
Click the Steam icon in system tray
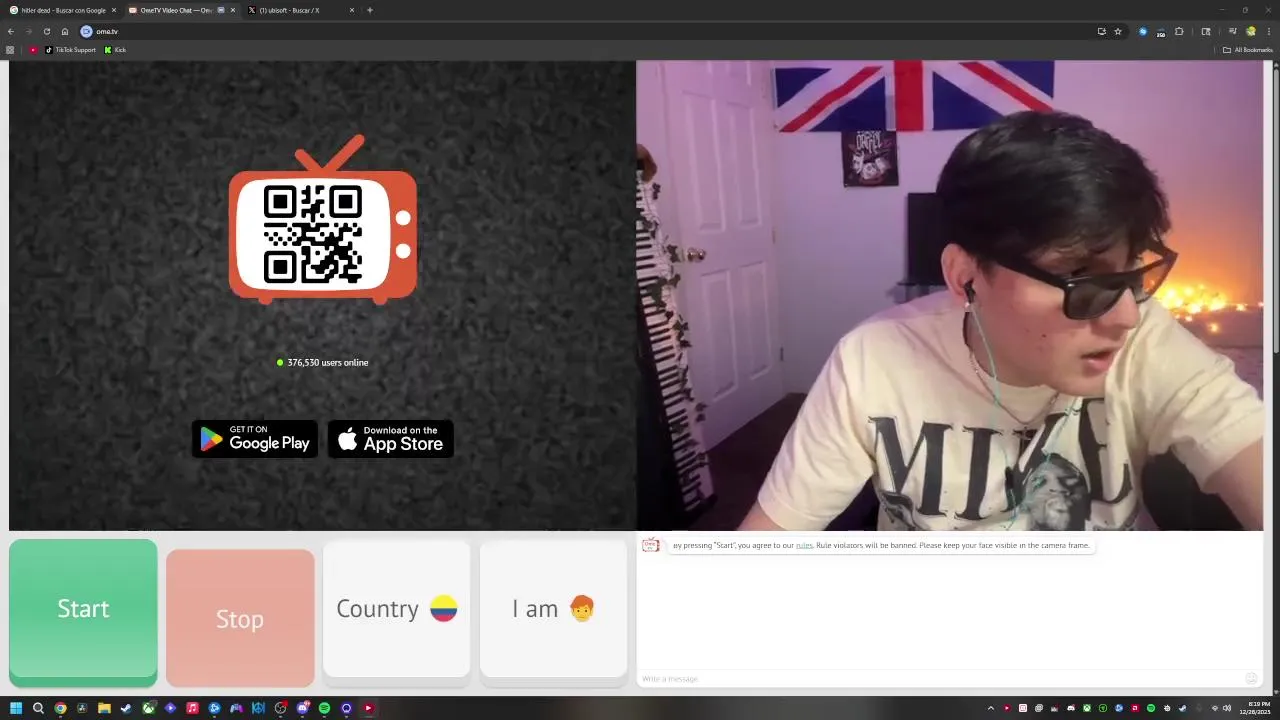pos(1183,708)
